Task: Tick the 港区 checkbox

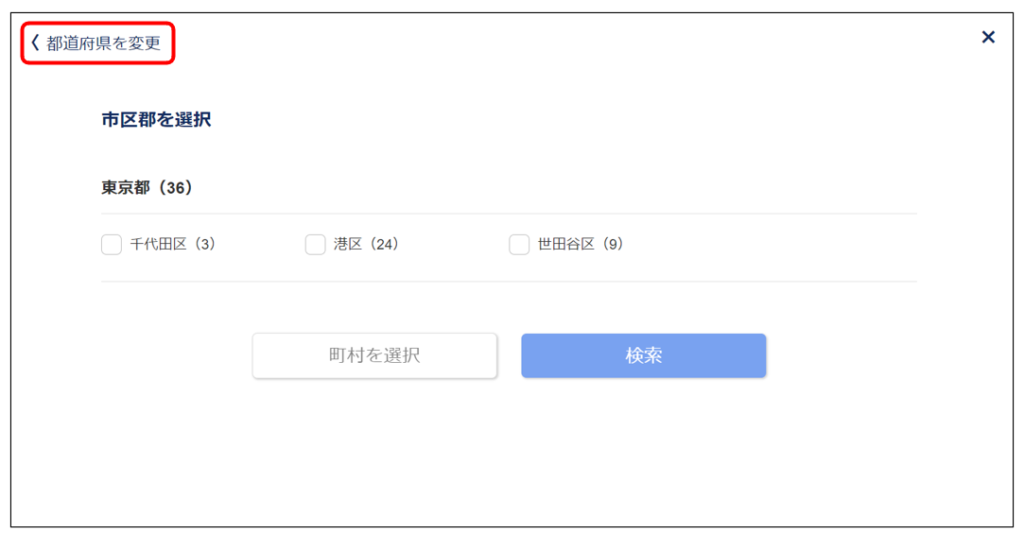Action: (x=315, y=244)
